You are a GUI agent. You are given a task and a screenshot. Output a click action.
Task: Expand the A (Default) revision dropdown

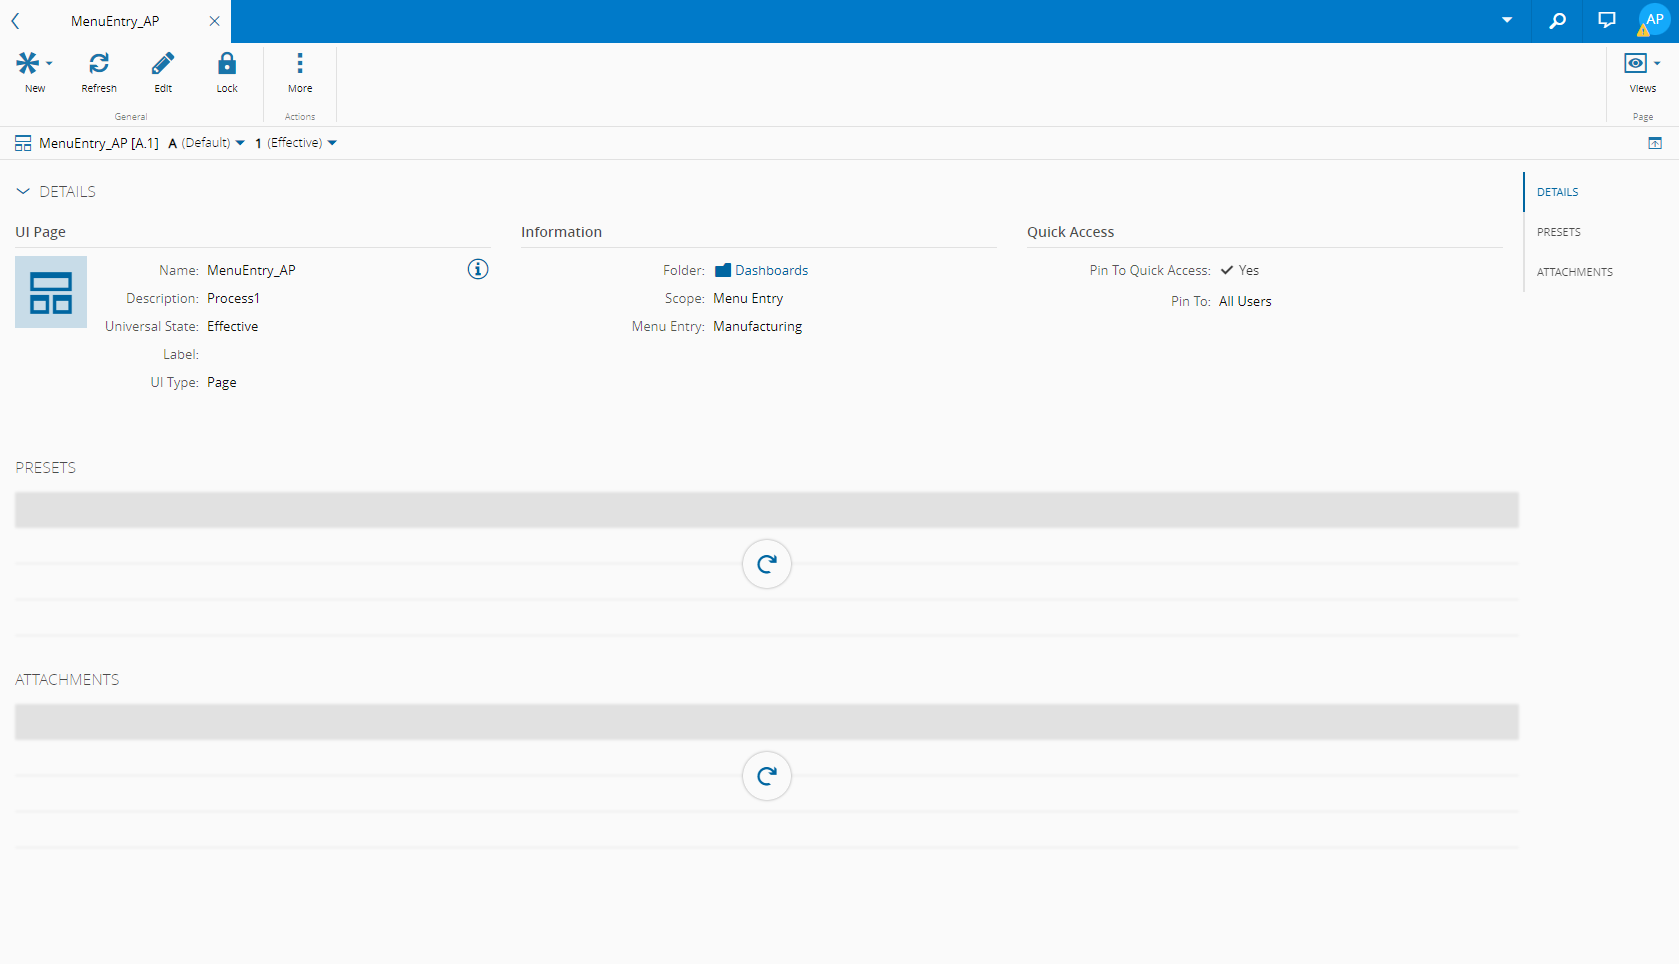(207, 143)
